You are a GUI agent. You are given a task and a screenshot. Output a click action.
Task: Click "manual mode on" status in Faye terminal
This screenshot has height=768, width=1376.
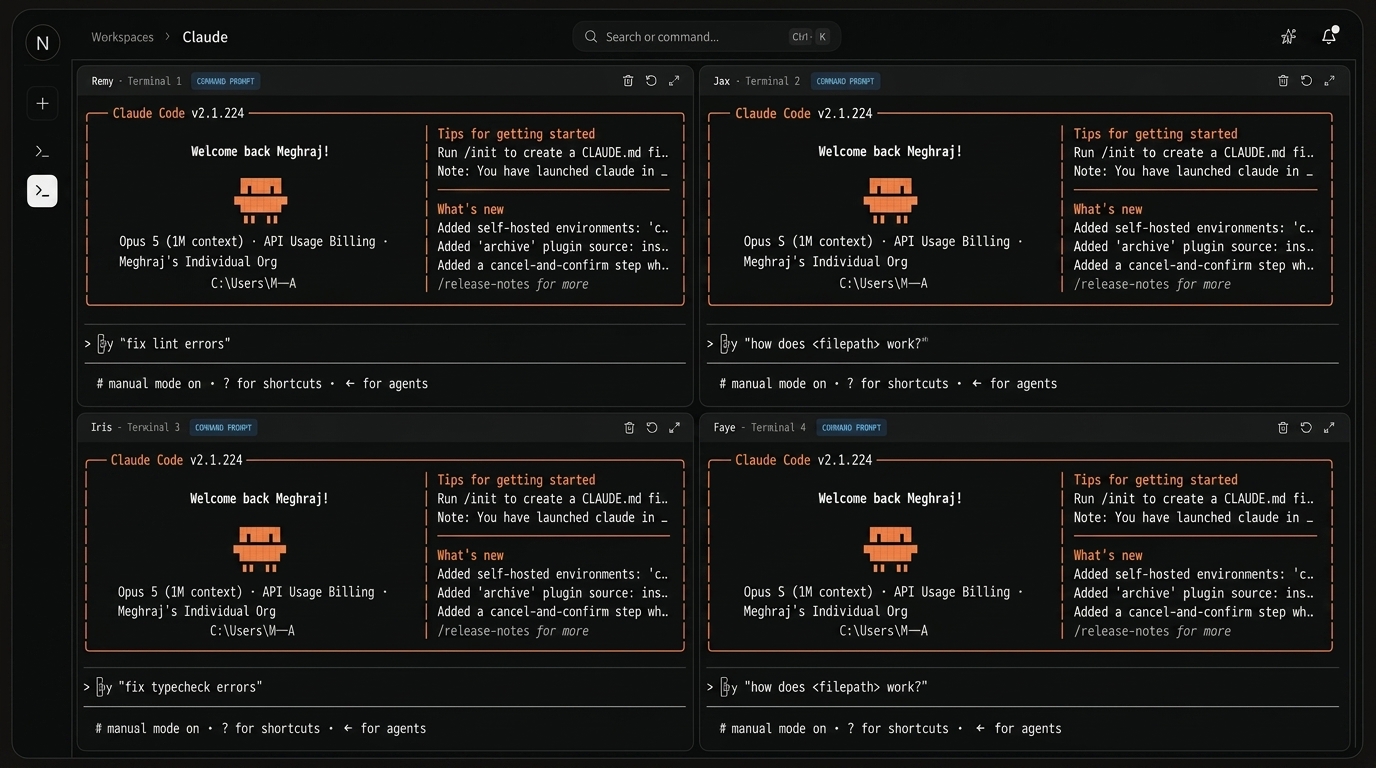(779, 729)
